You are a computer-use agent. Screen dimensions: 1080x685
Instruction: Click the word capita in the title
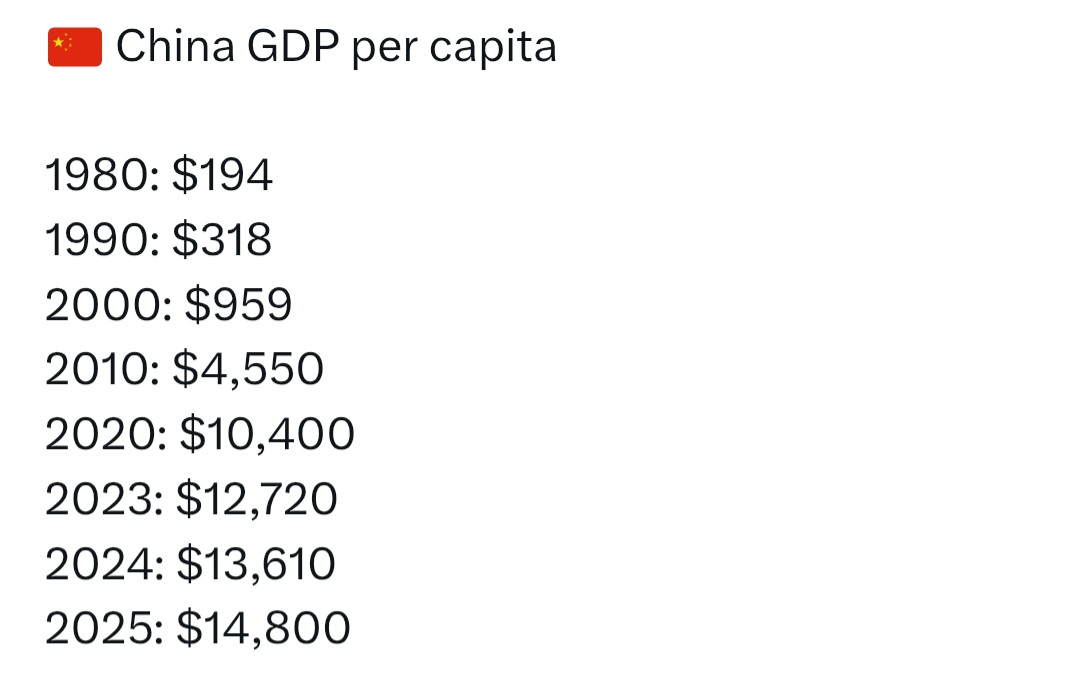coord(493,48)
